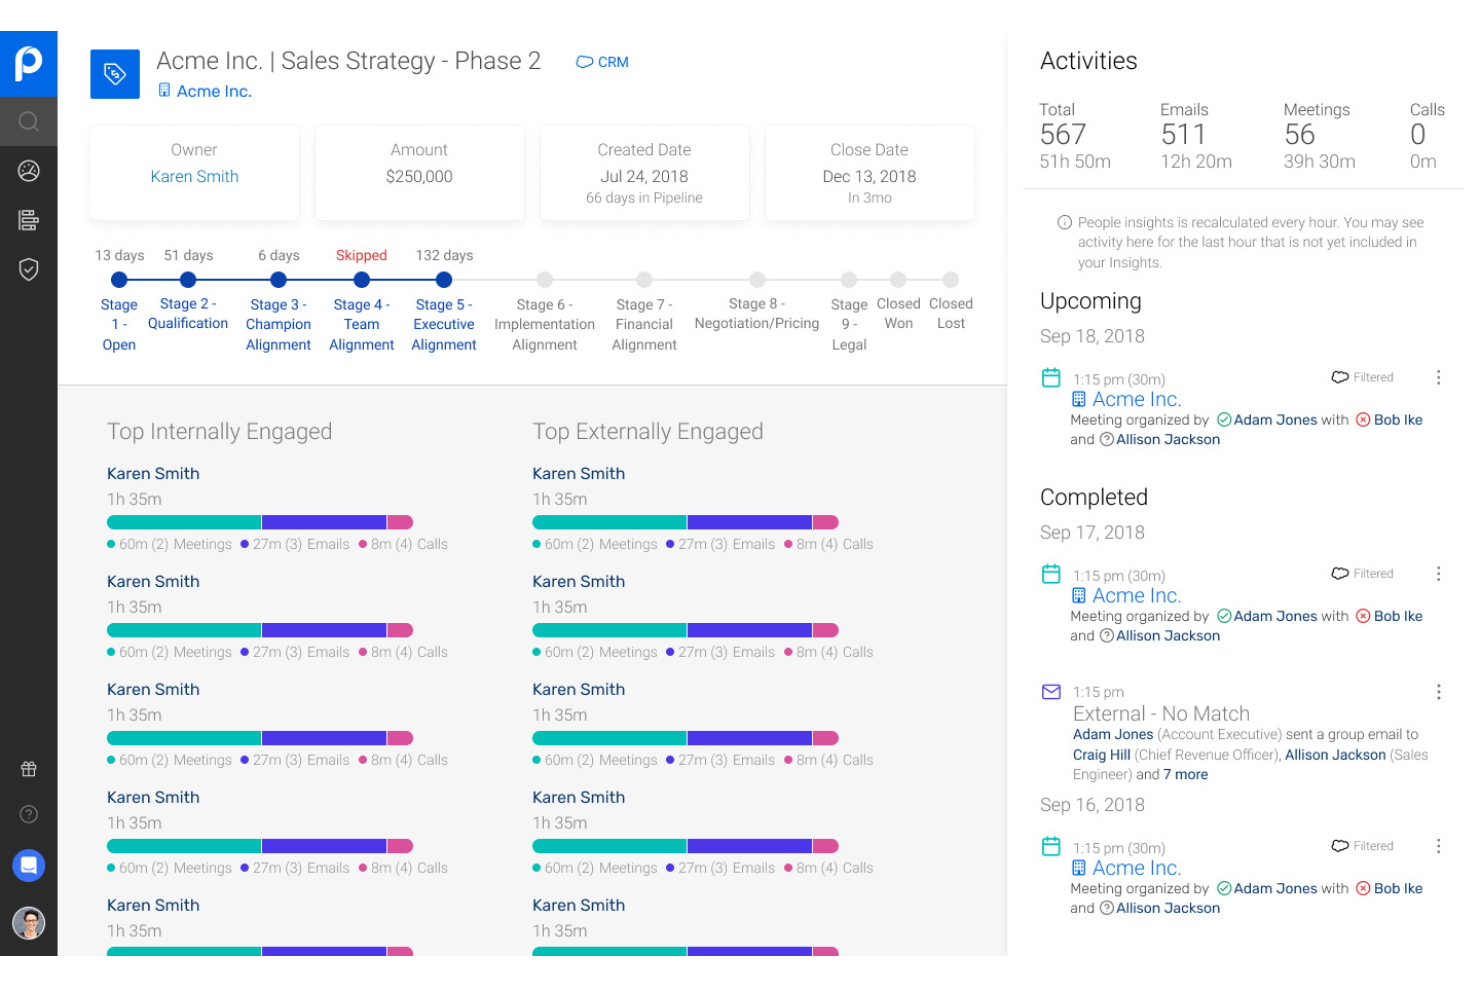1480x987 pixels.
Task: Open search from the sidebar magnifier icon
Action: pos(28,122)
